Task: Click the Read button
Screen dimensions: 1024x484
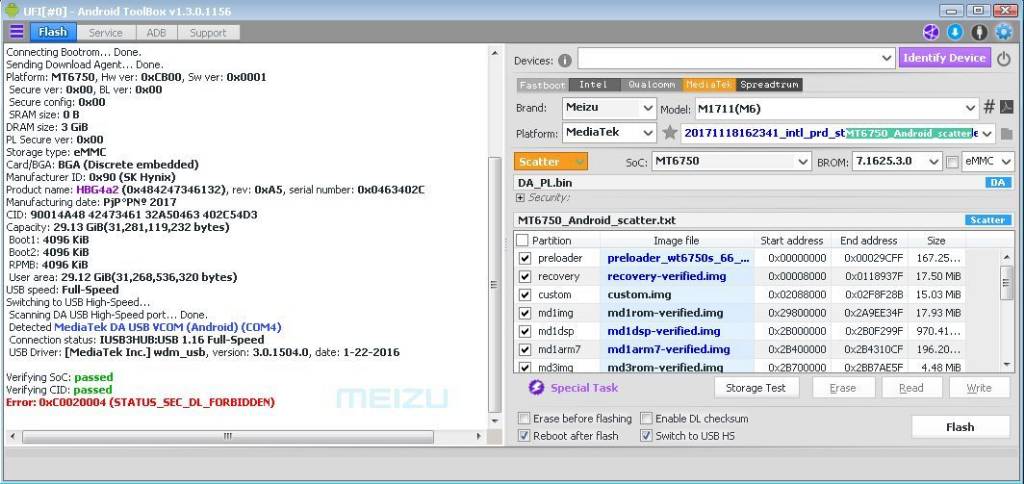Action: [x=911, y=388]
